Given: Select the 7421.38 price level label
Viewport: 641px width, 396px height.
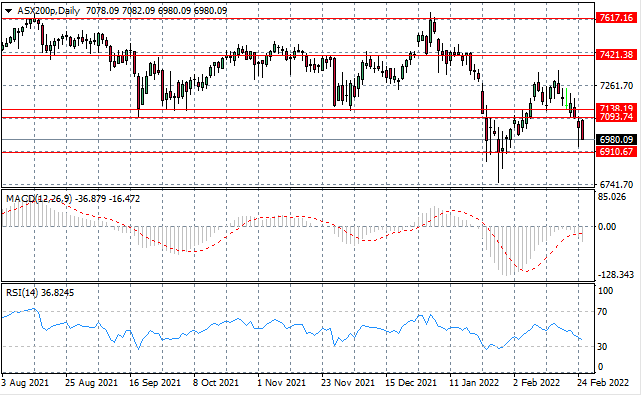Looking at the screenshot, I should (616, 54).
